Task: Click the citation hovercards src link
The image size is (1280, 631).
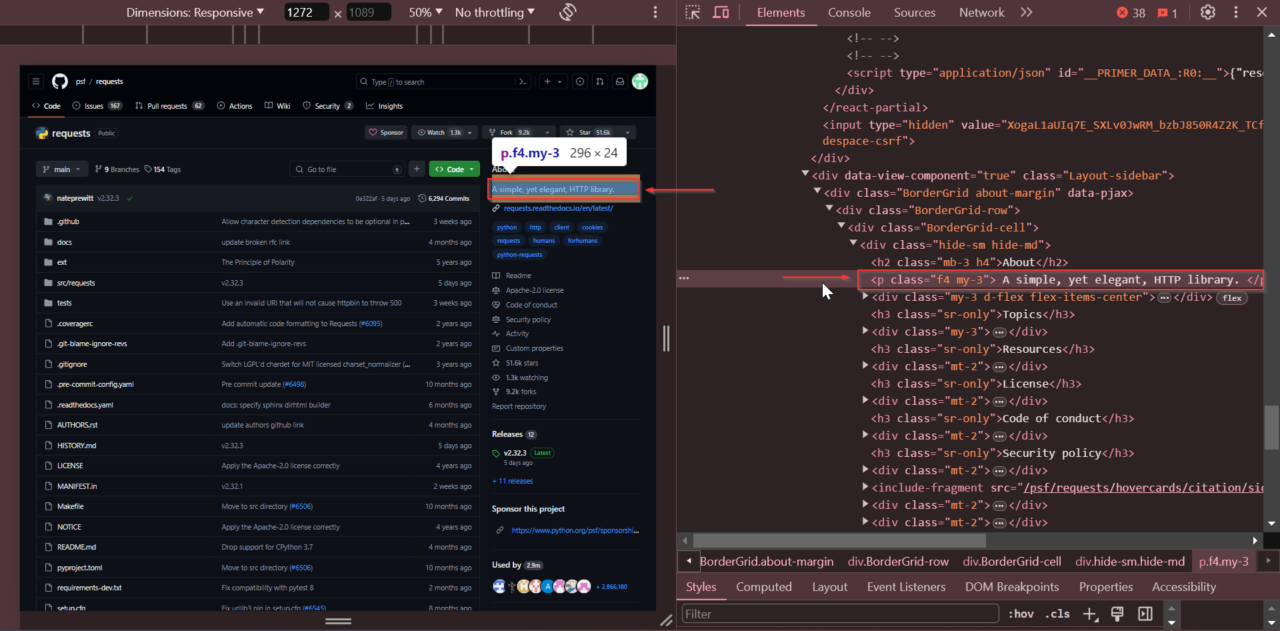Action: pos(1143,488)
